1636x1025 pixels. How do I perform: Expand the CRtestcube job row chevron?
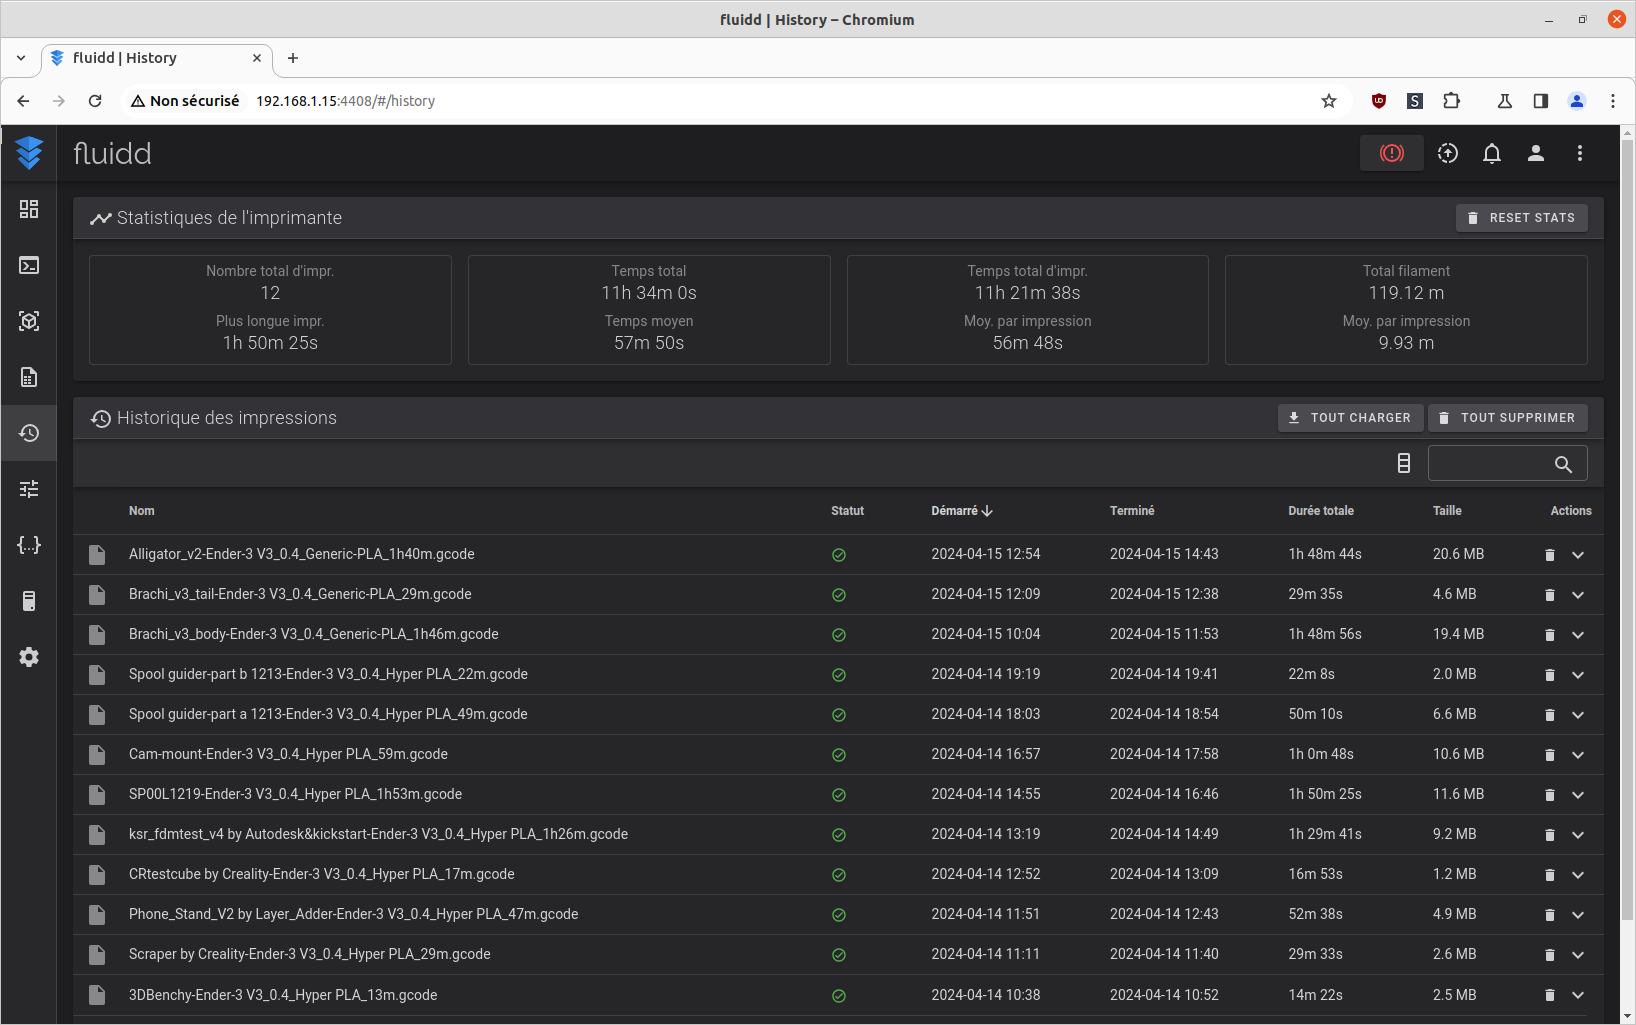click(x=1578, y=875)
